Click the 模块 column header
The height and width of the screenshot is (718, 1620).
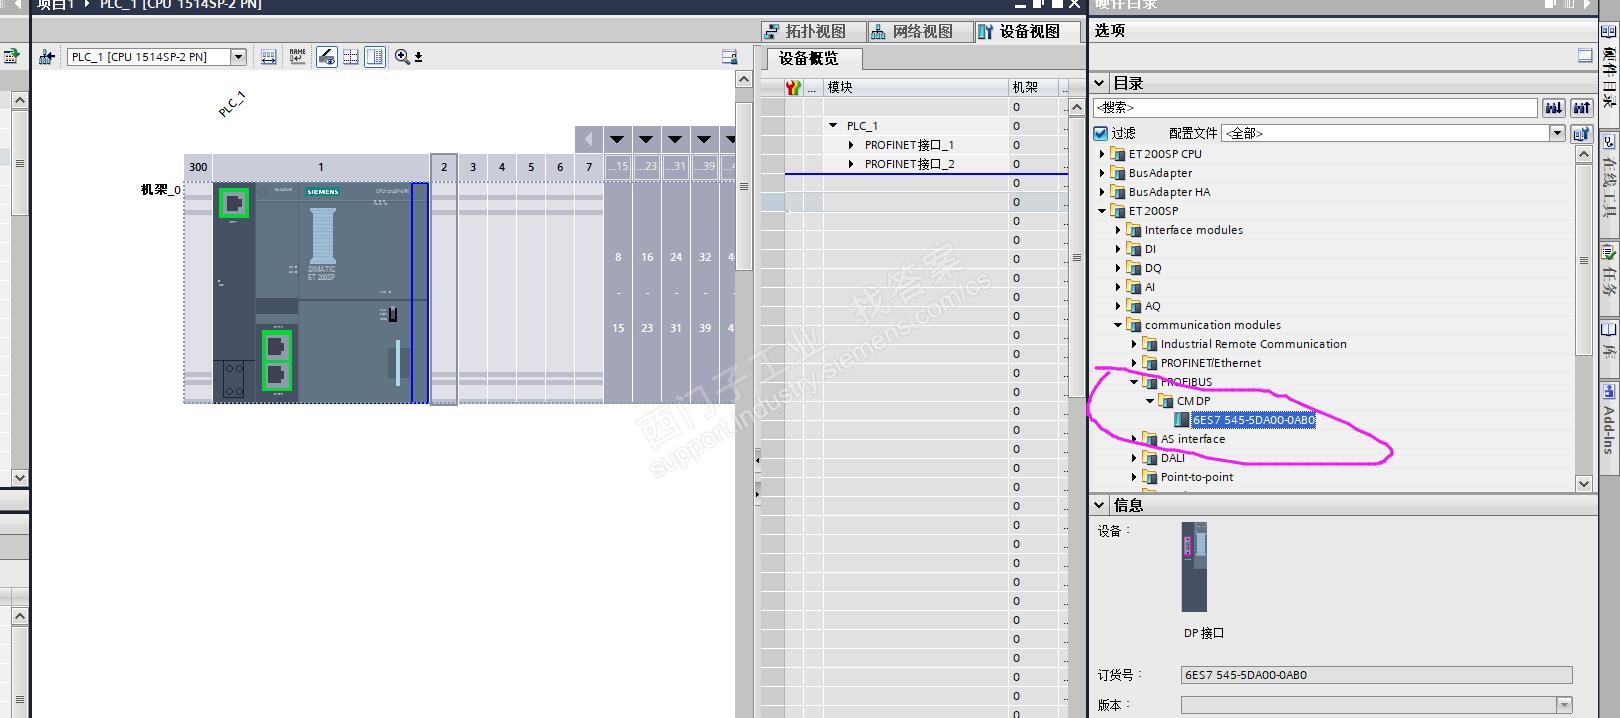coord(914,87)
